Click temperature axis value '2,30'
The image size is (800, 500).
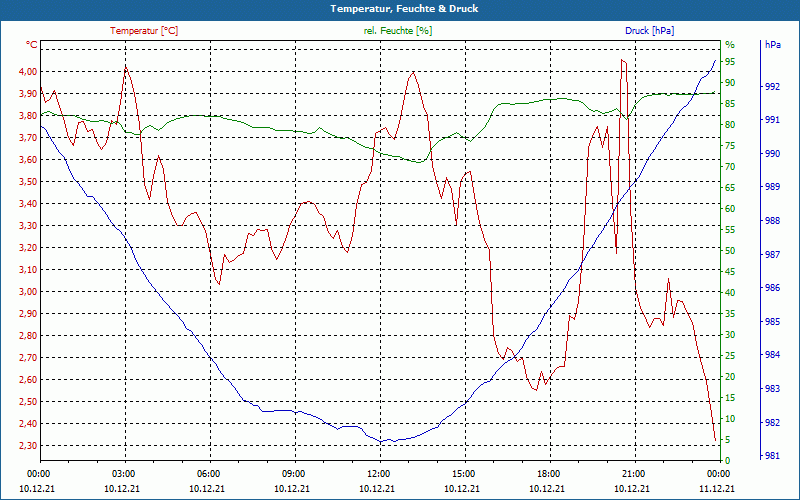point(28,445)
